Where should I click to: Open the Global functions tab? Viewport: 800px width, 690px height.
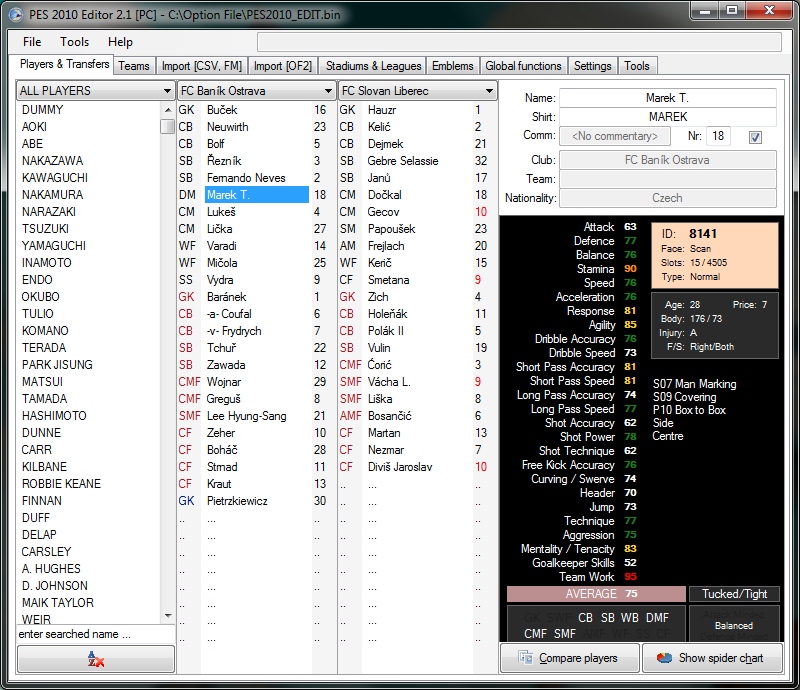[x=523, y=66]
